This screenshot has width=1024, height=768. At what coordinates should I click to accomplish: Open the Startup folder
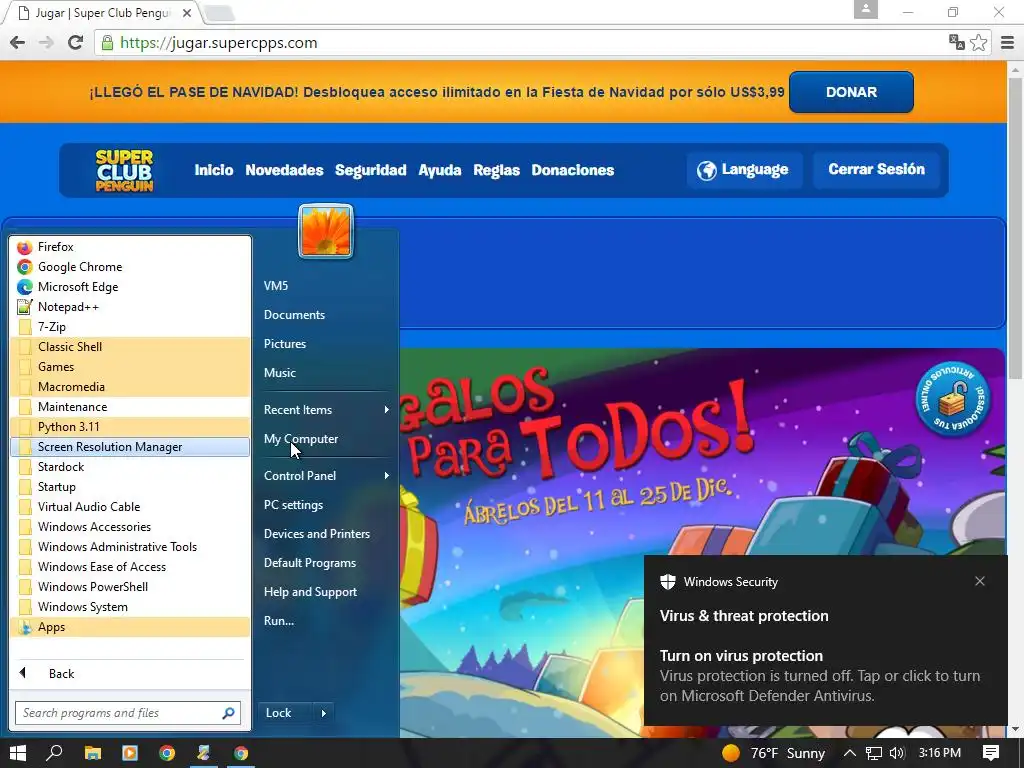click(x=130, y=487)
